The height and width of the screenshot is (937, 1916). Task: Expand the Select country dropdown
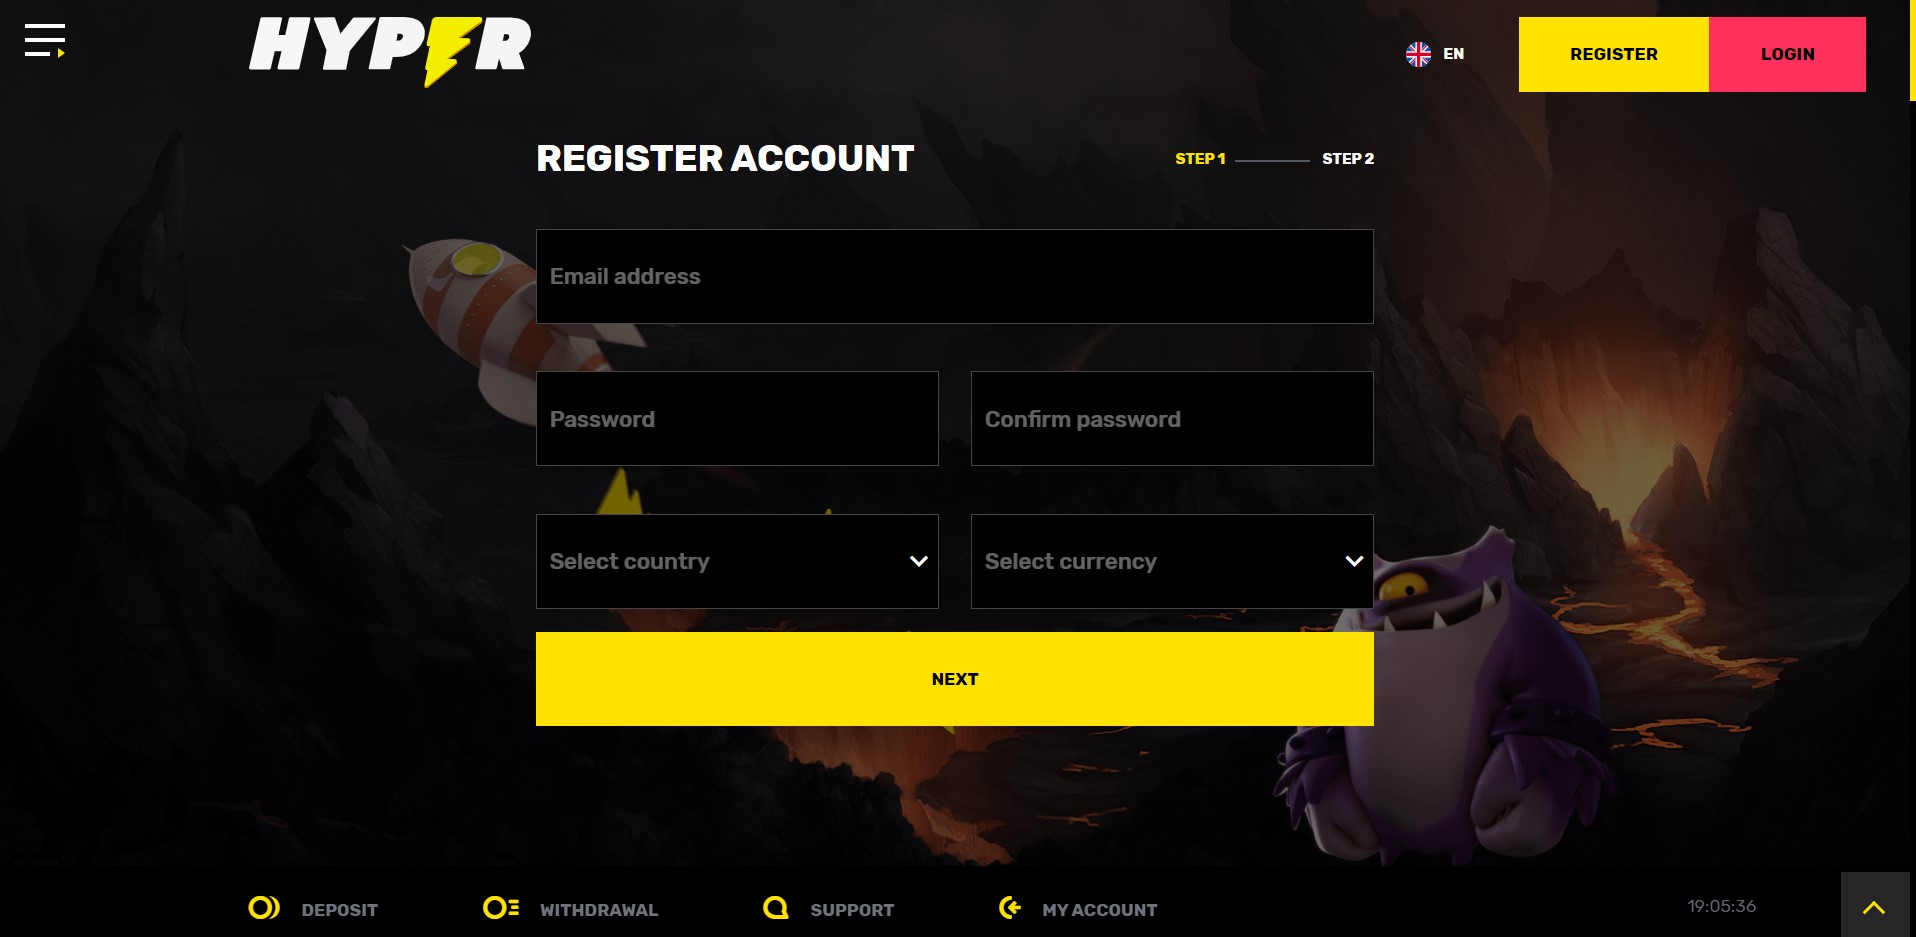[737, 561]
